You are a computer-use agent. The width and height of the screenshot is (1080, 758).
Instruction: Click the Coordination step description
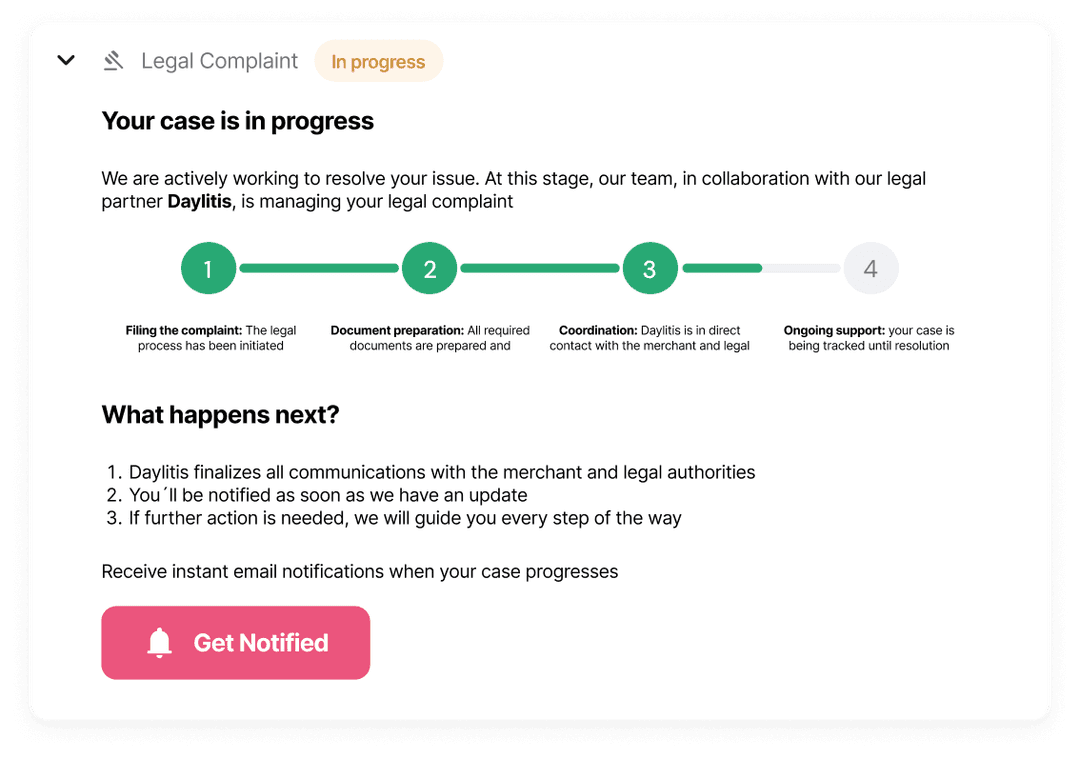(x=650, y=338)
